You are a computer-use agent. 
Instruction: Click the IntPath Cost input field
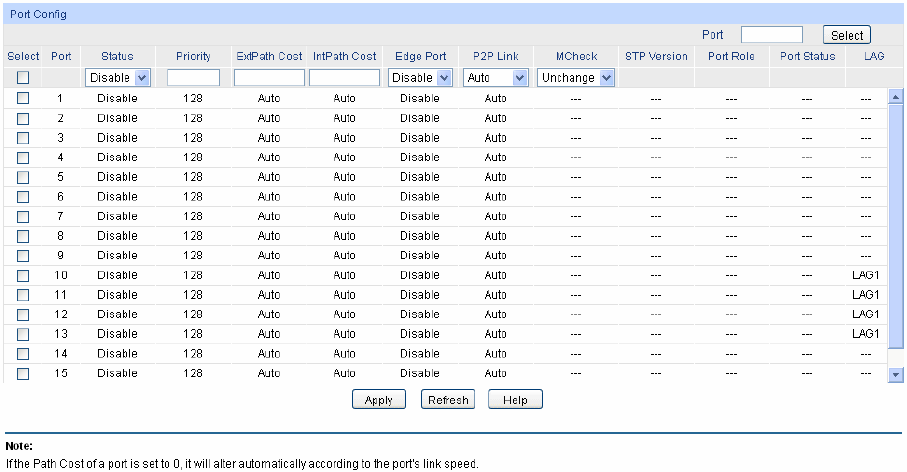(344, 77)
